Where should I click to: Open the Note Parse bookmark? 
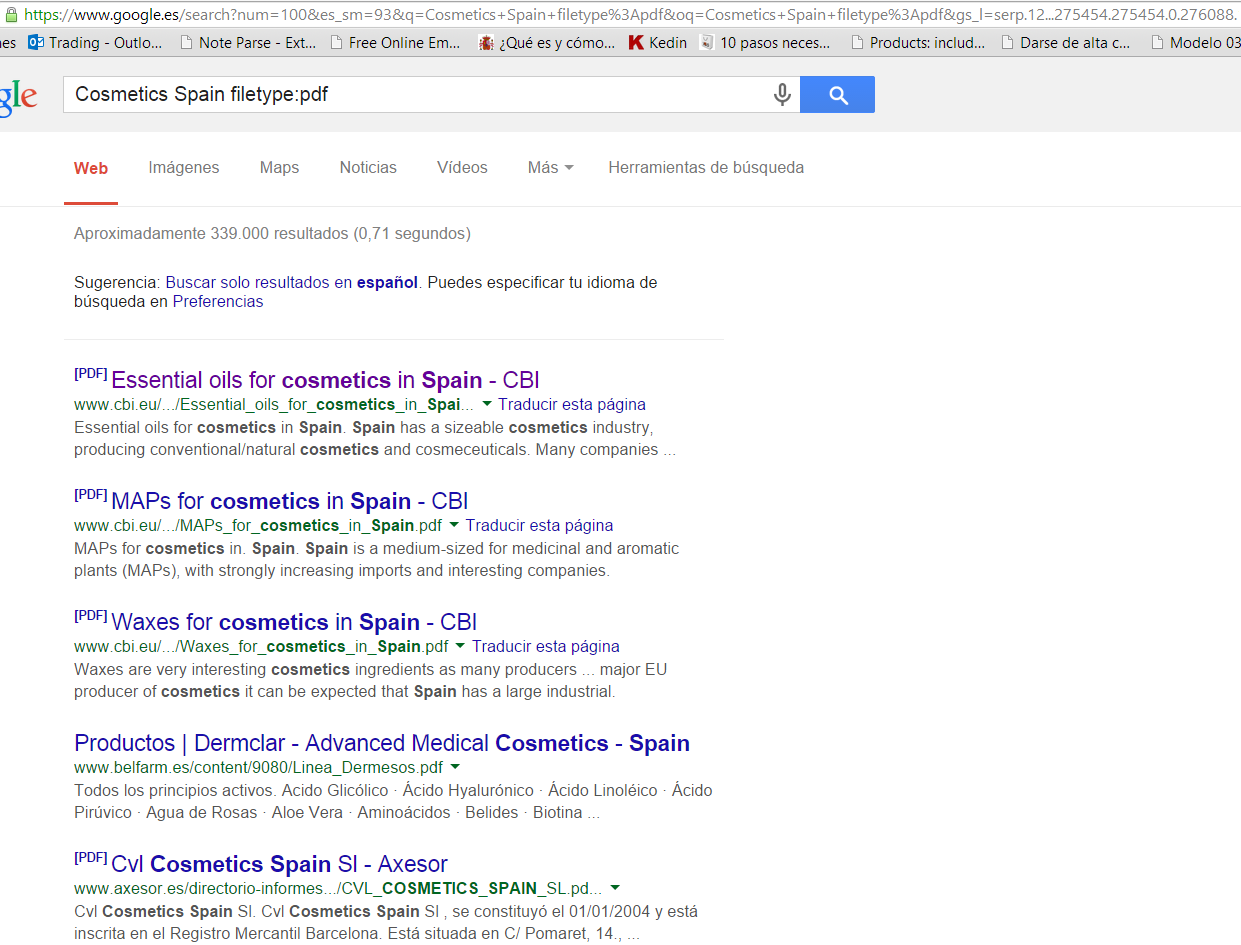[247, 43]
